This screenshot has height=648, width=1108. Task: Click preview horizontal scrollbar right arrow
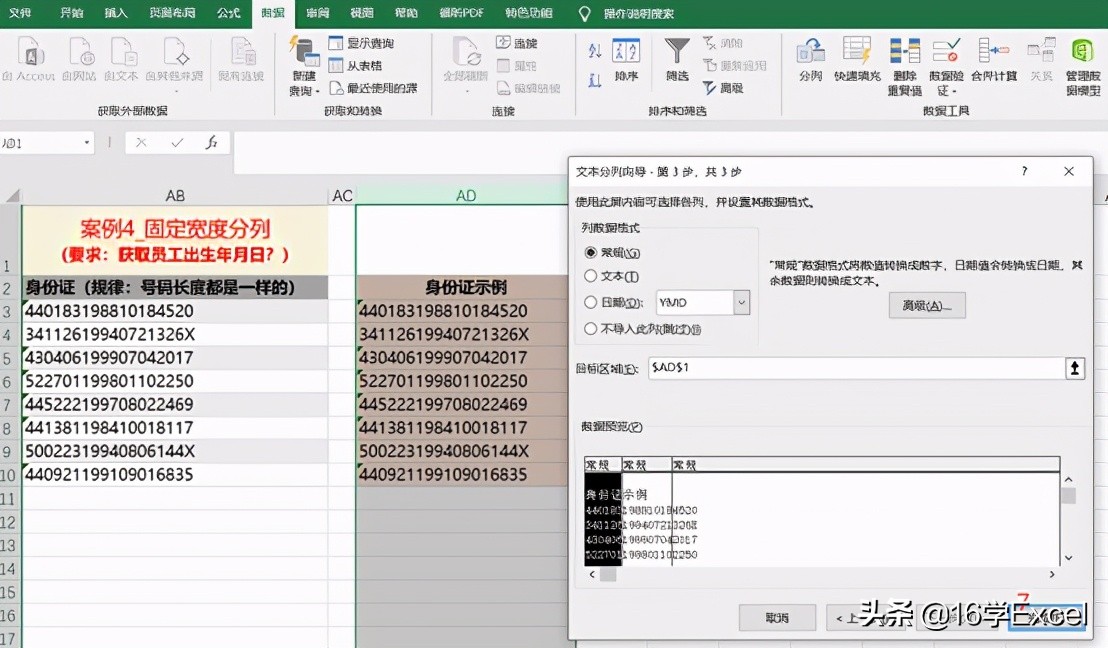1052,575
